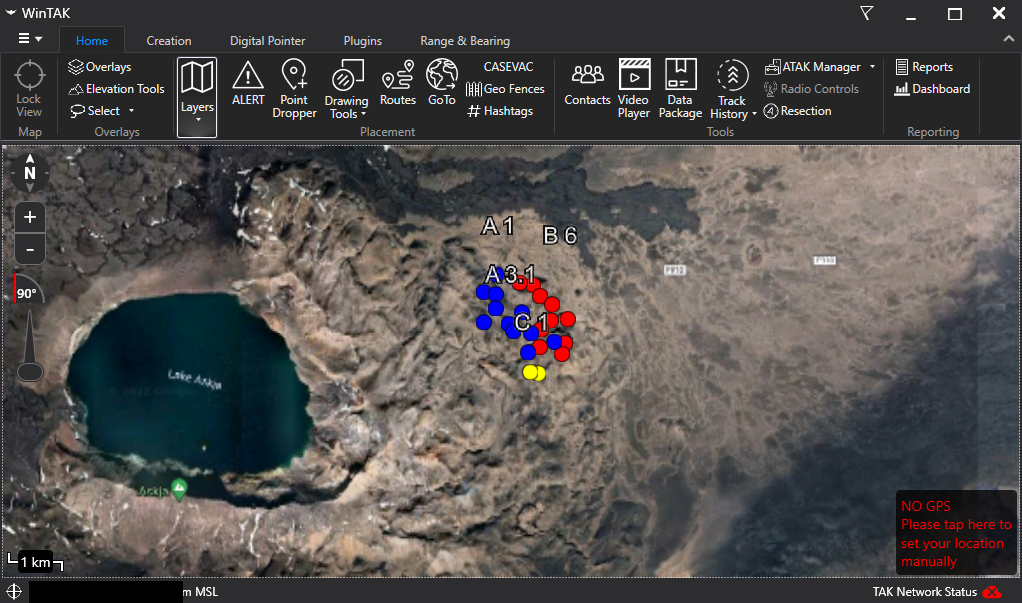Screen dimensions: 1022x603
Task: Switch to the Home tab
Action: (92, 40)
